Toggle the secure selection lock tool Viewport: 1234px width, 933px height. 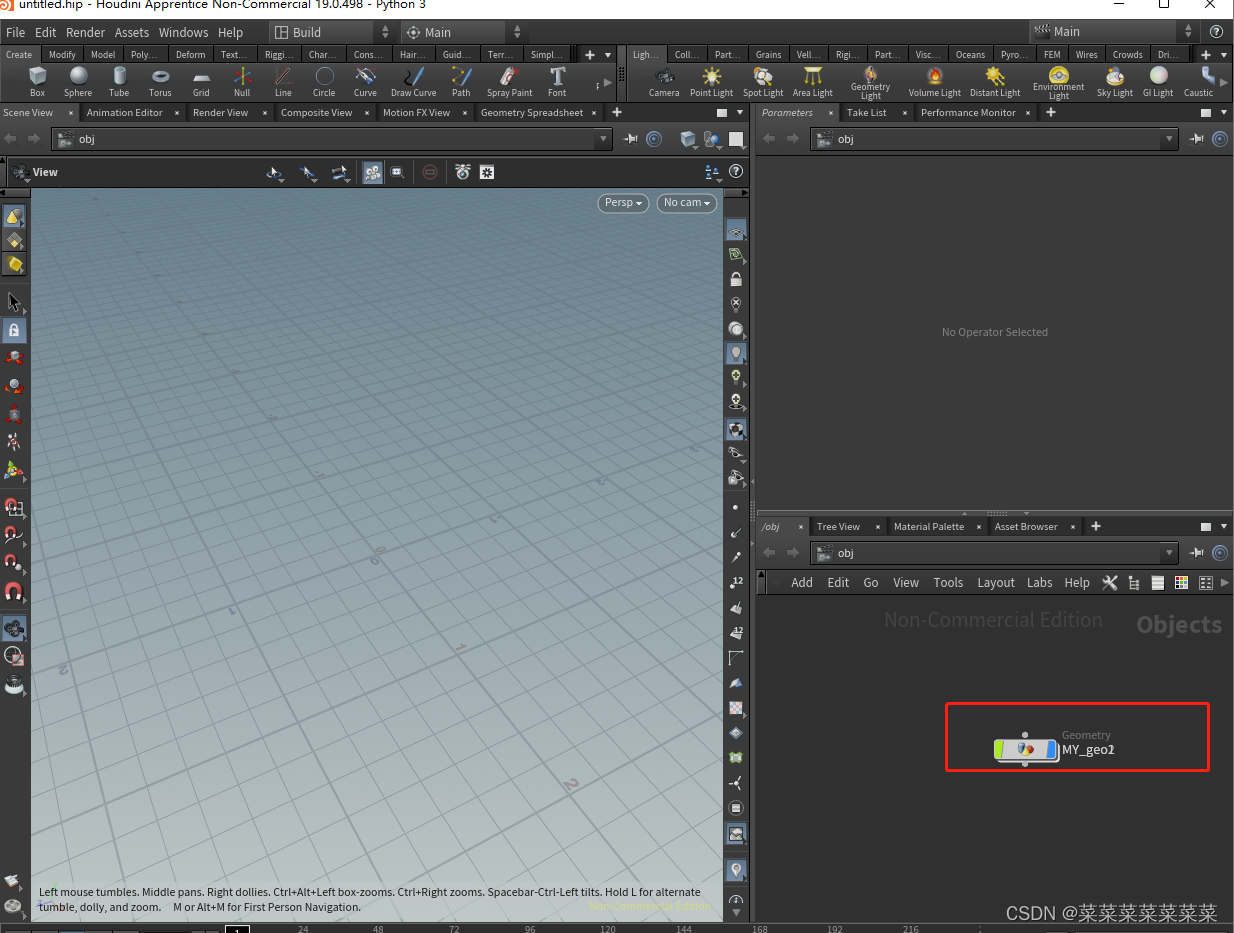pyautogui.click(x=14, y=329)
